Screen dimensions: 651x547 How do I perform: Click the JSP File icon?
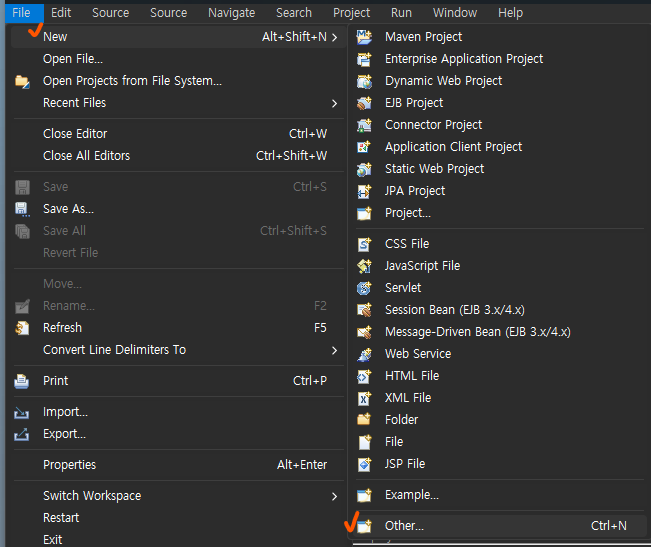(364, 464)
